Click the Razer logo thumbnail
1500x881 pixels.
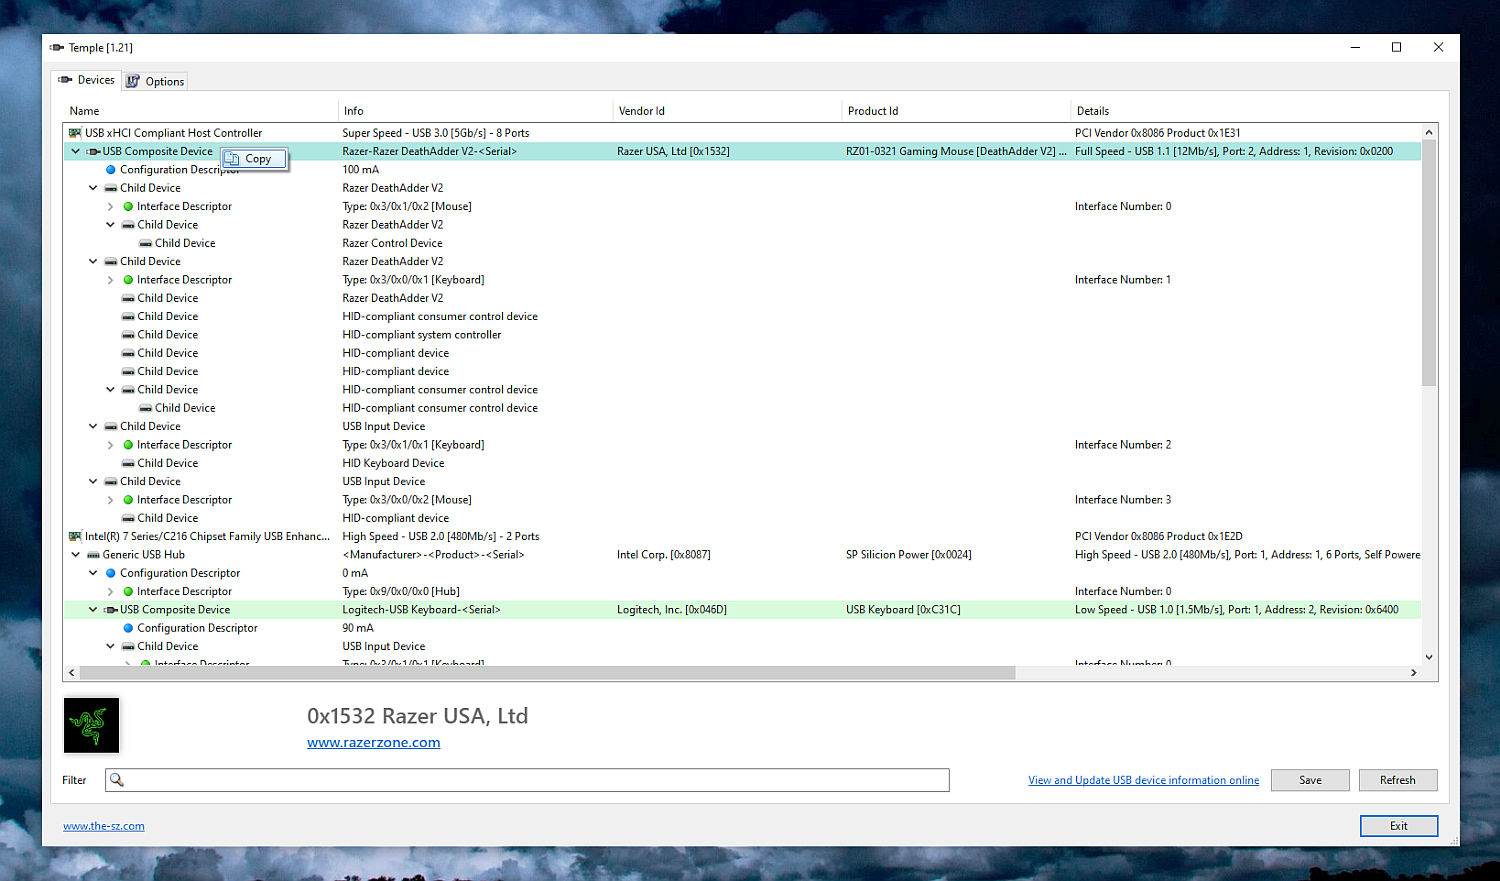[91, 725]
